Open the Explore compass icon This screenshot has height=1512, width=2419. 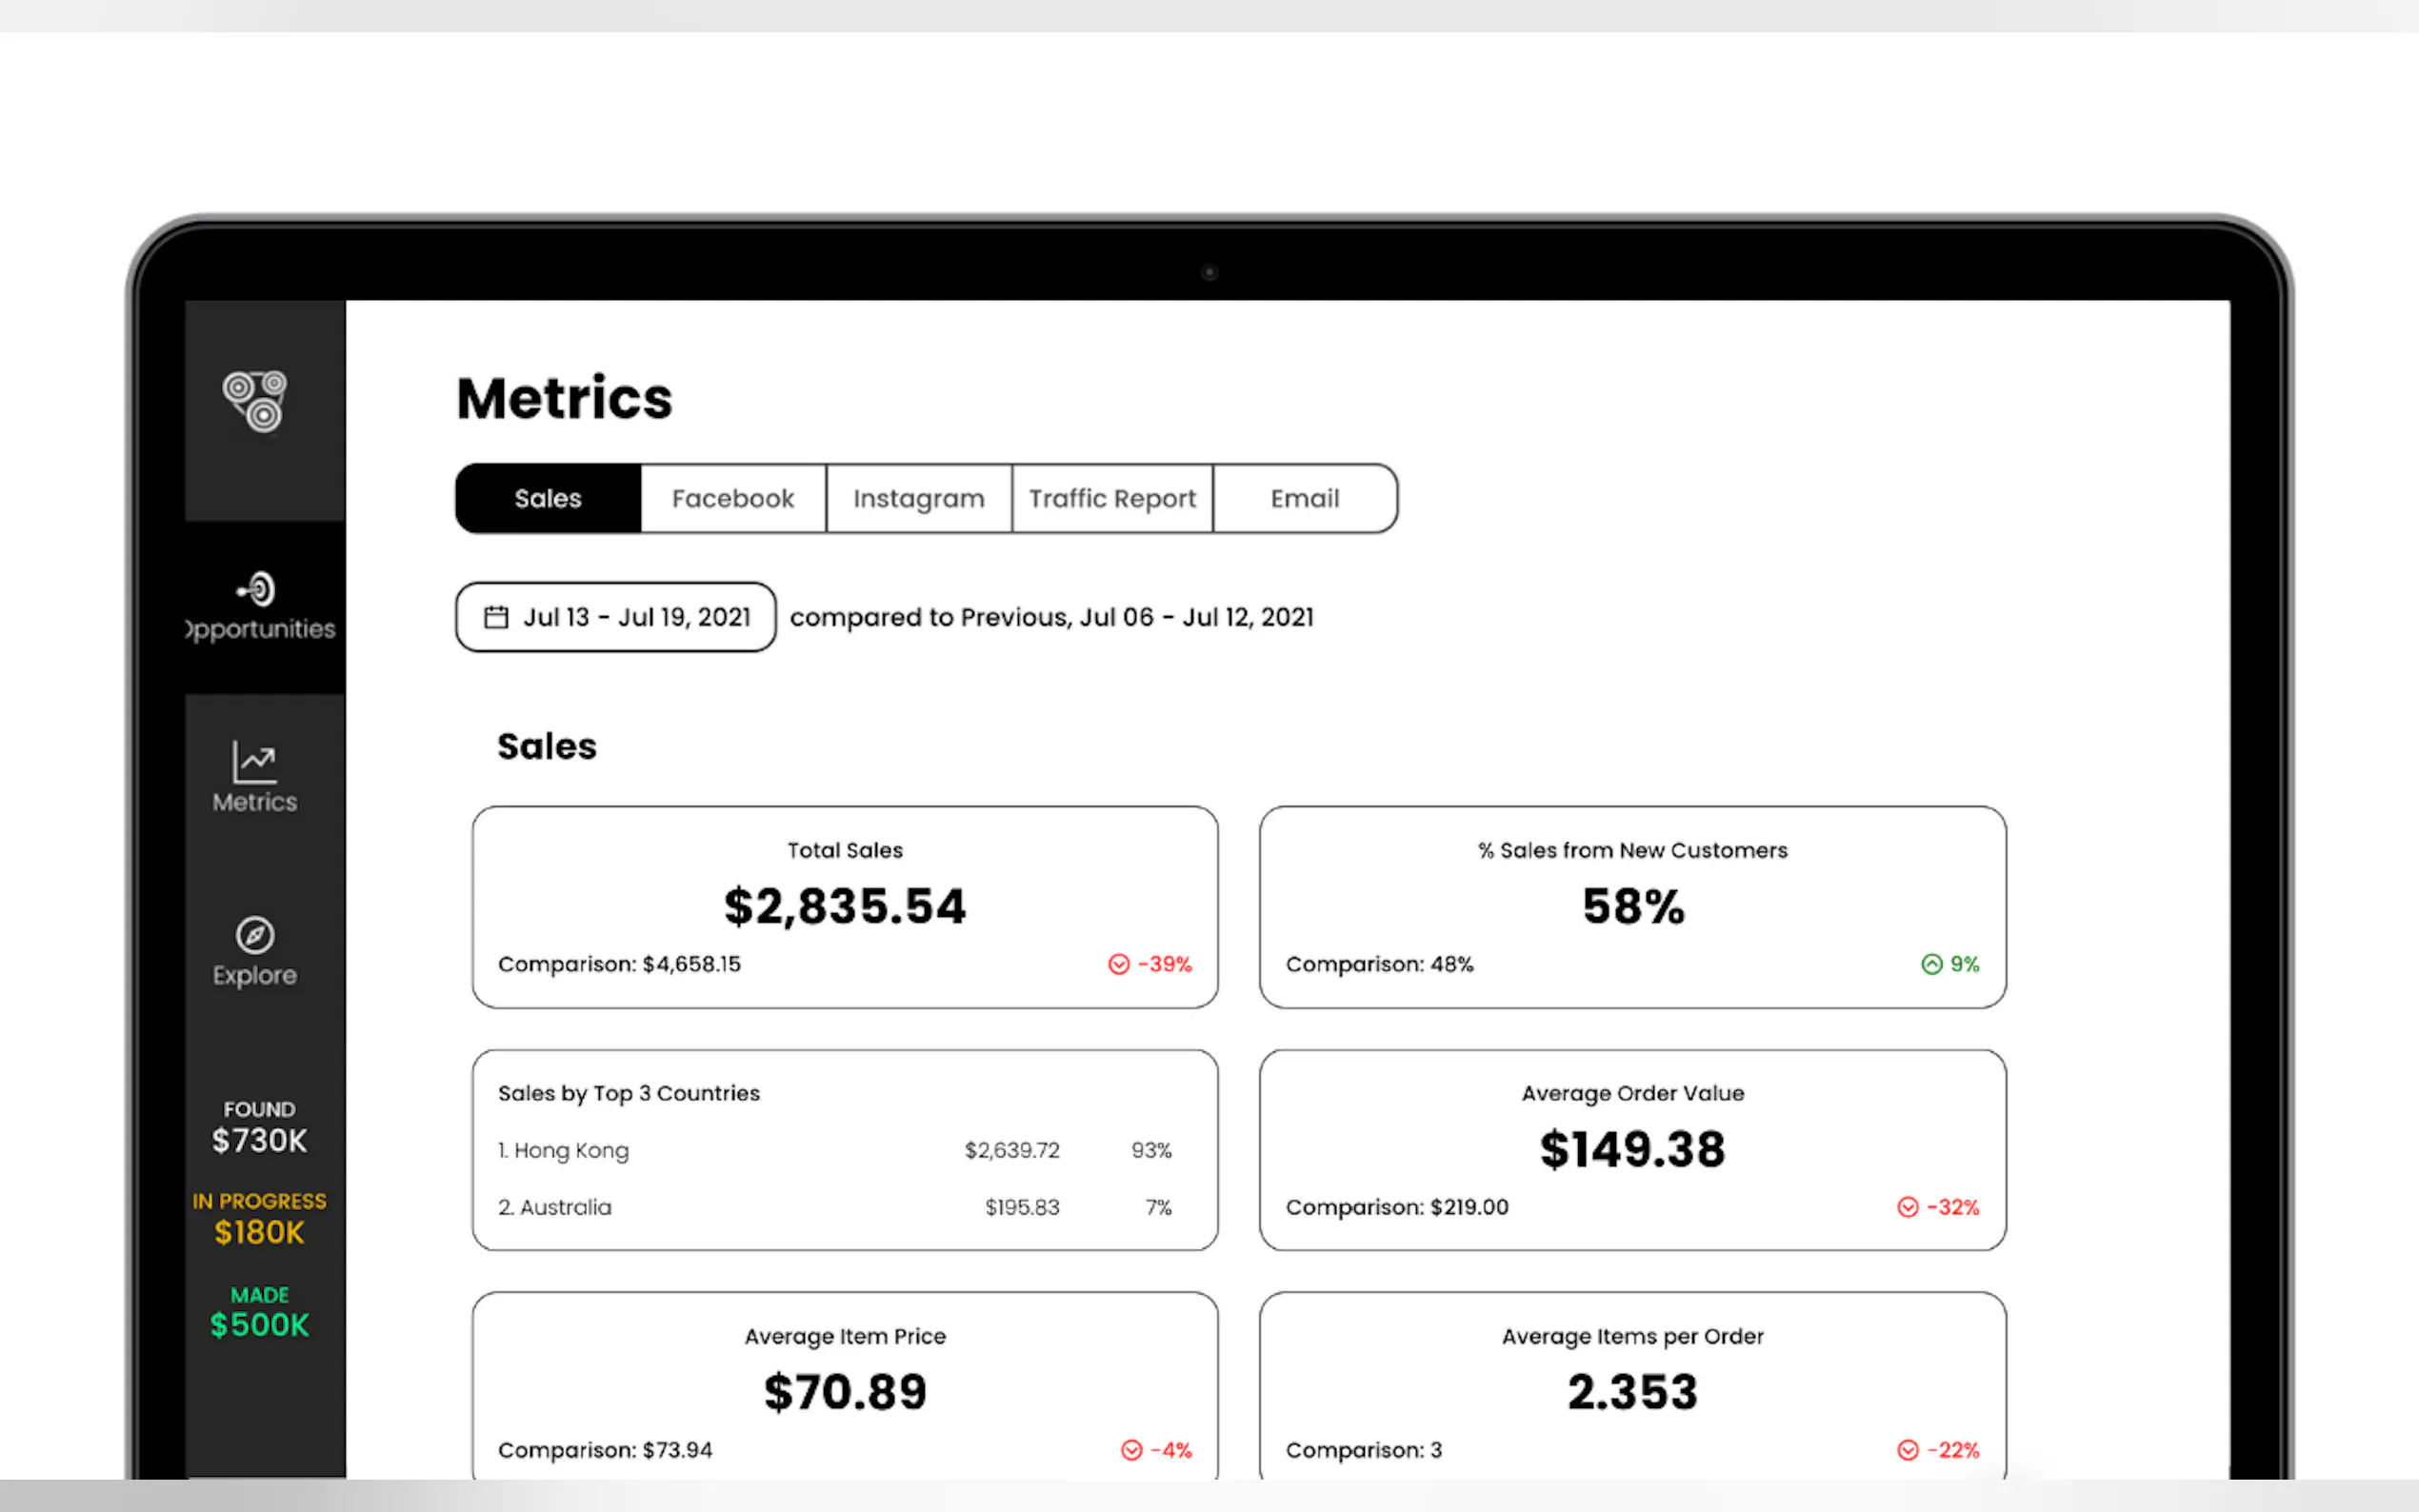[x=255, y=935]
